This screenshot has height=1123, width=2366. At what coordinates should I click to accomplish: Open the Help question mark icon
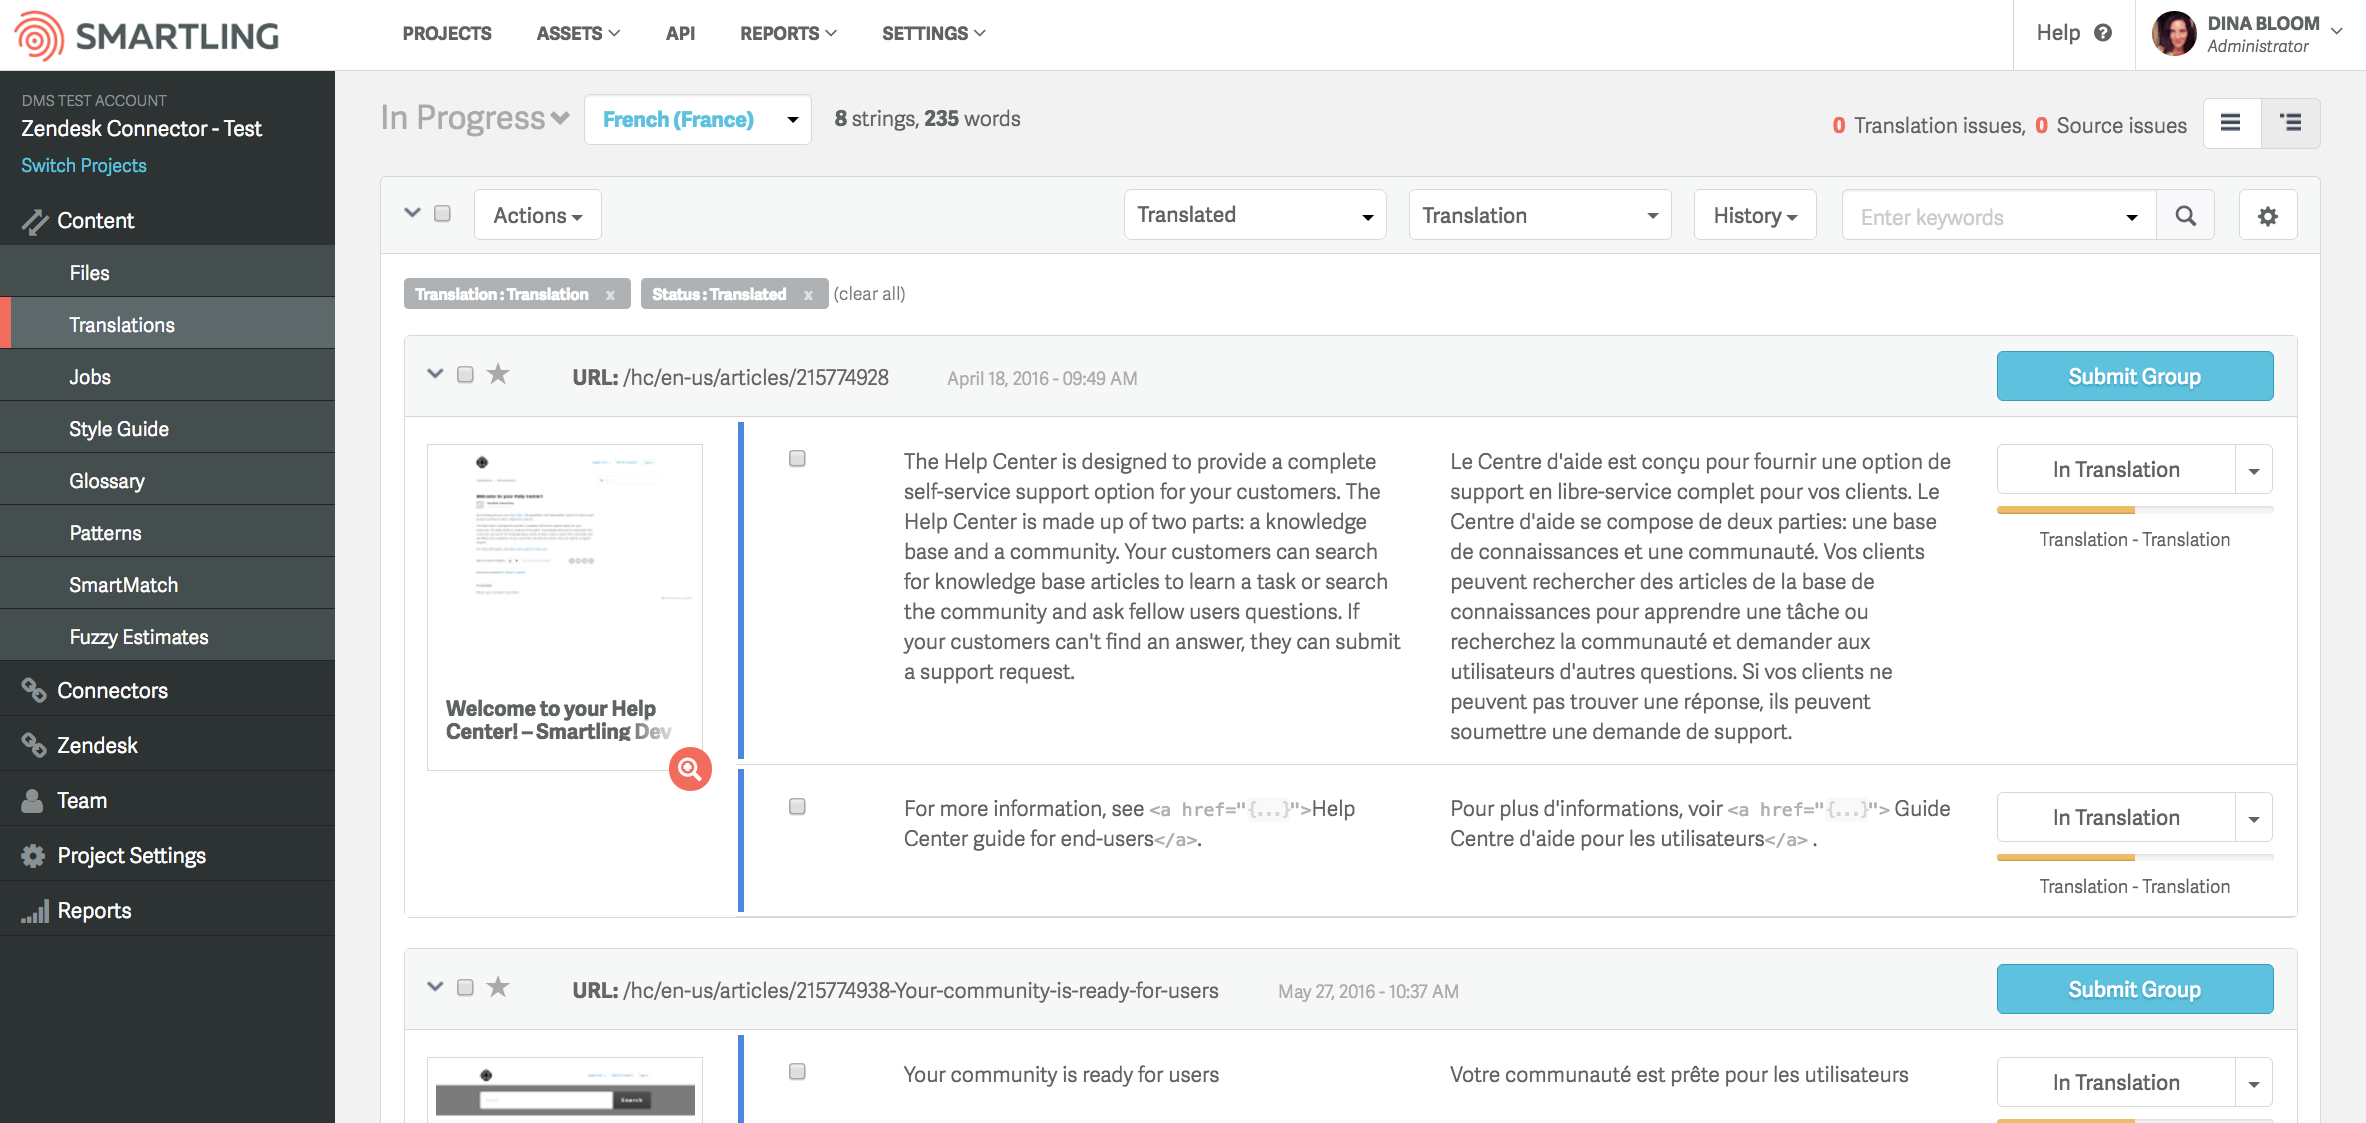(2103, 33)
